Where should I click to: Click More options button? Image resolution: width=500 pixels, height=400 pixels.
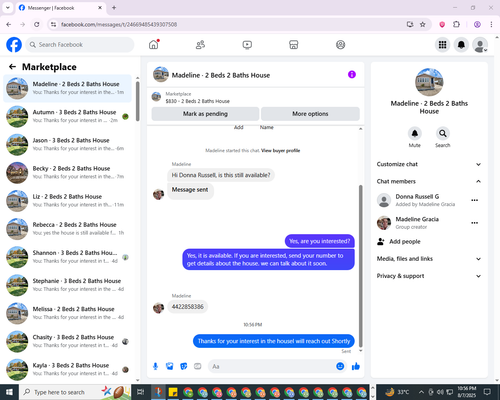310,114
